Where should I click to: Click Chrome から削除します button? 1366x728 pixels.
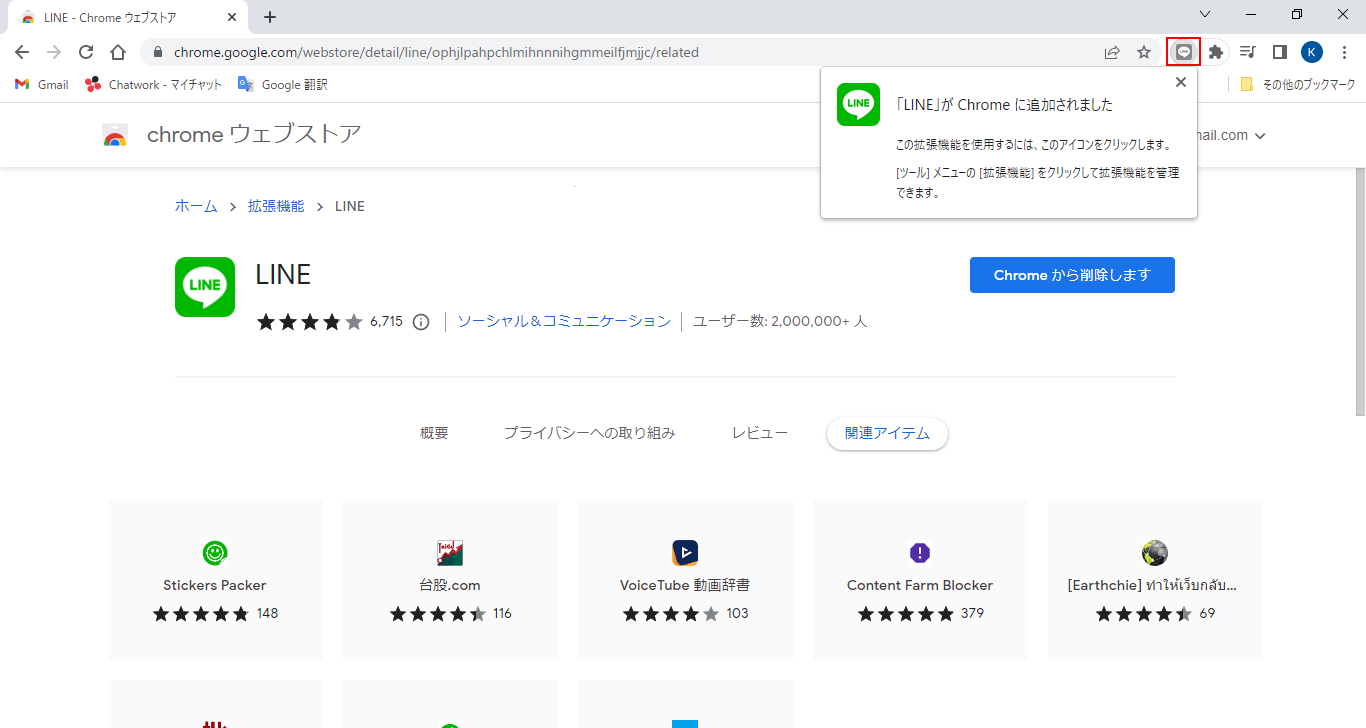pos(1072,275)
